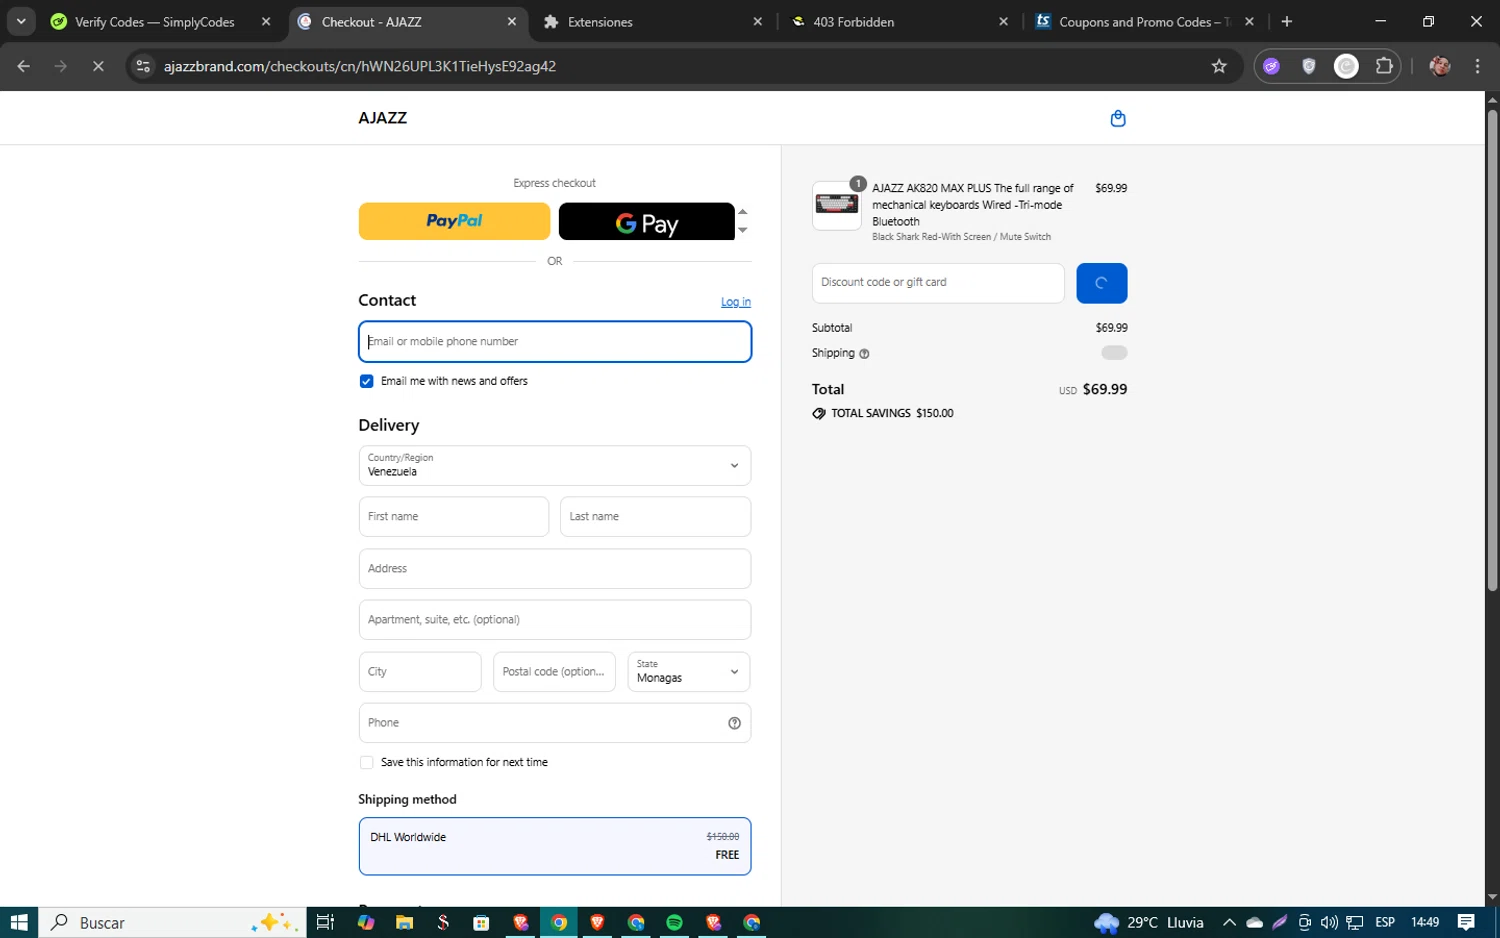
Task: Open the OneDrive tray icon
Action: tap(1254, 922)
